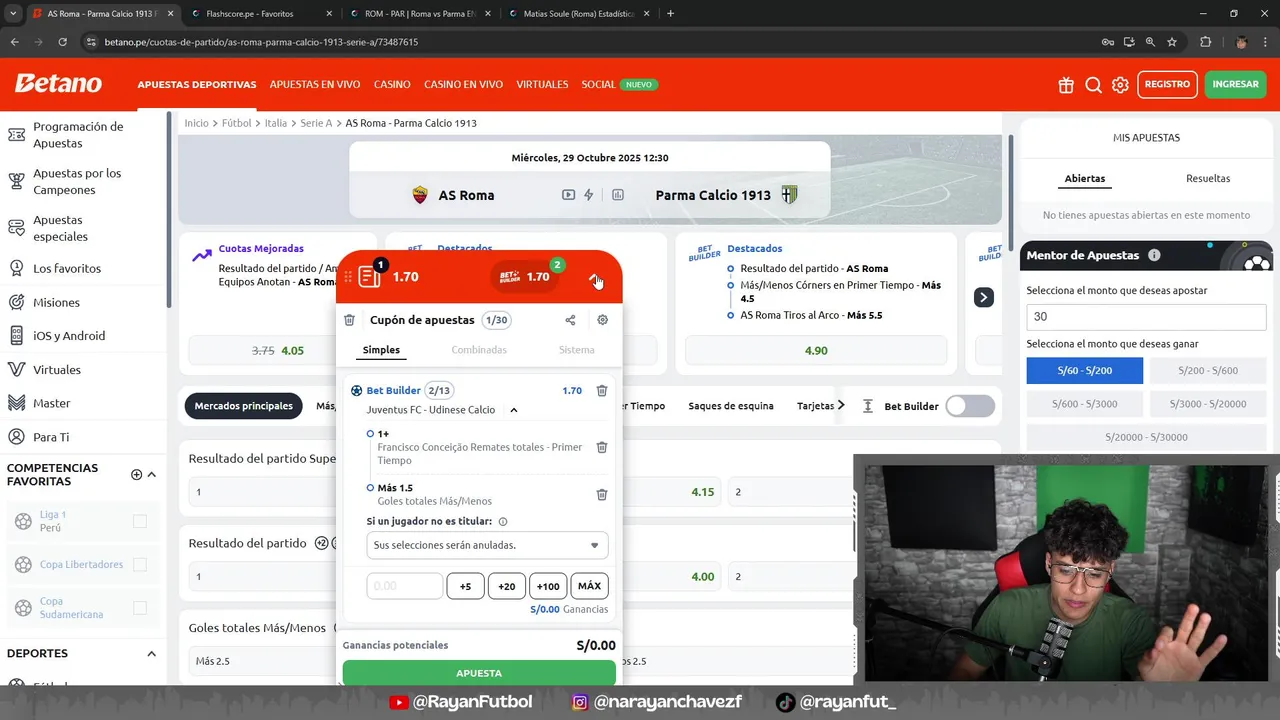Go to Serie A breadcrumb link
The height and width of the screenshot is (720, 1280).
pyautogui.click(x=316, y=123)
